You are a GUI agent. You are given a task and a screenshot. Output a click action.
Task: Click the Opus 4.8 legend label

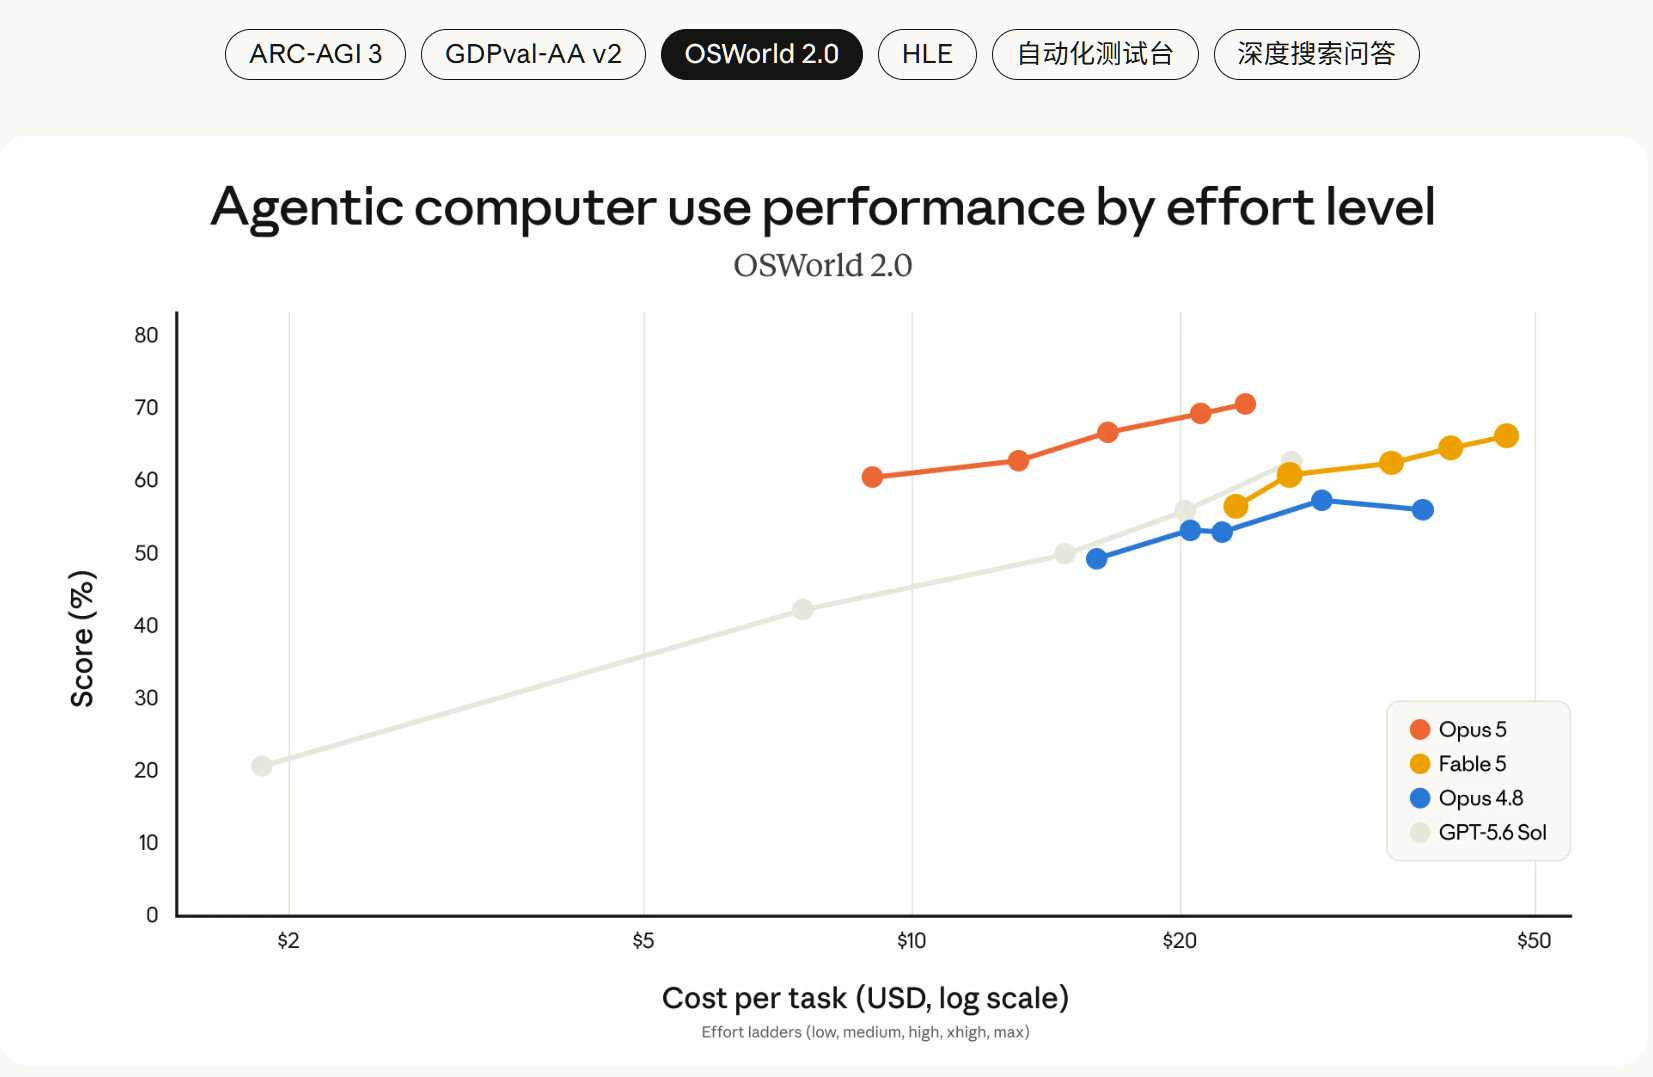1481,798
